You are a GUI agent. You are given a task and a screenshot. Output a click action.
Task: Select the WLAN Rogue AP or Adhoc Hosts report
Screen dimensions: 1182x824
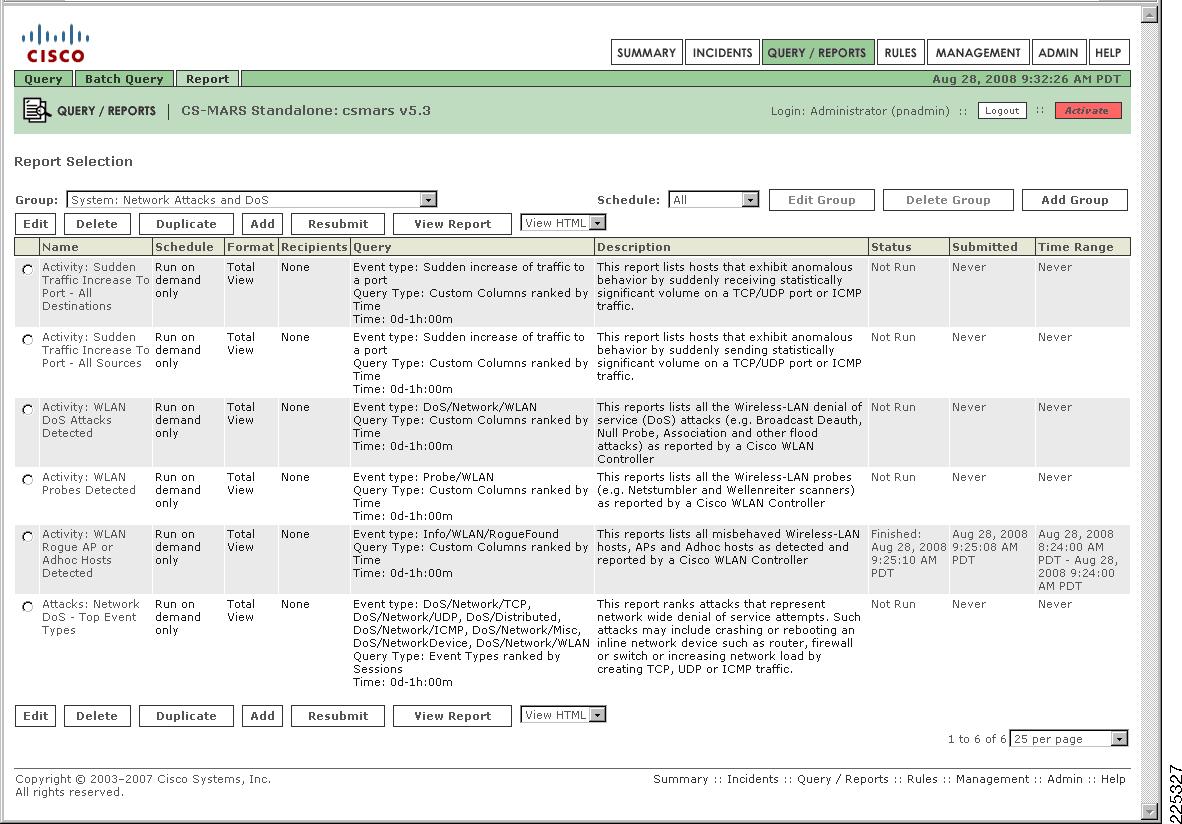(x=28, y=536)
